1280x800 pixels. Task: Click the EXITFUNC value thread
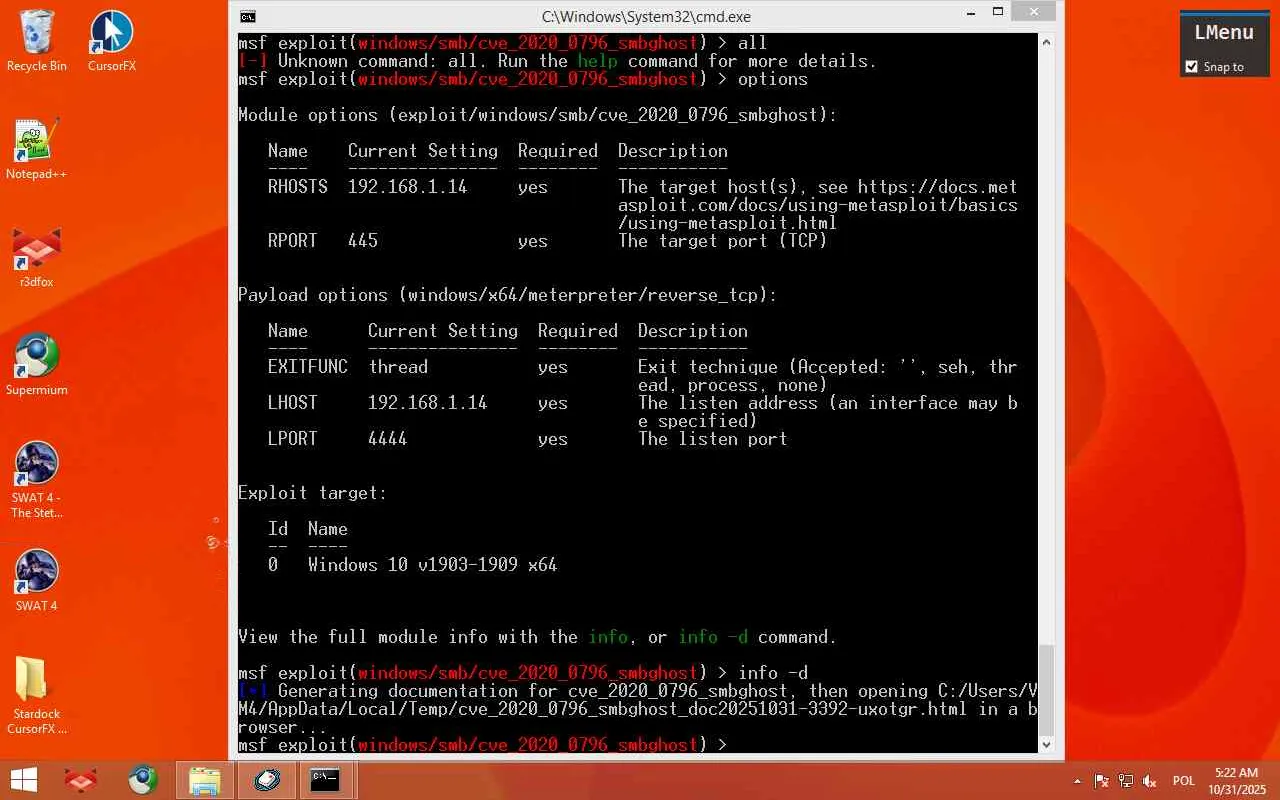[398, 367]
